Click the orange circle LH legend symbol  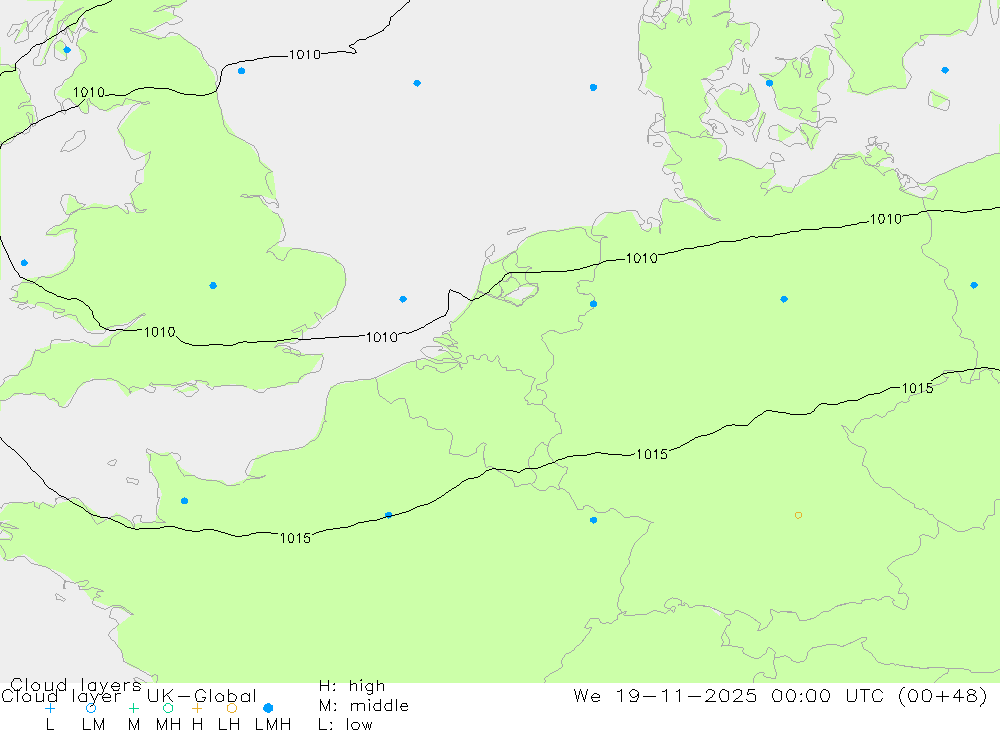[232, 708]
